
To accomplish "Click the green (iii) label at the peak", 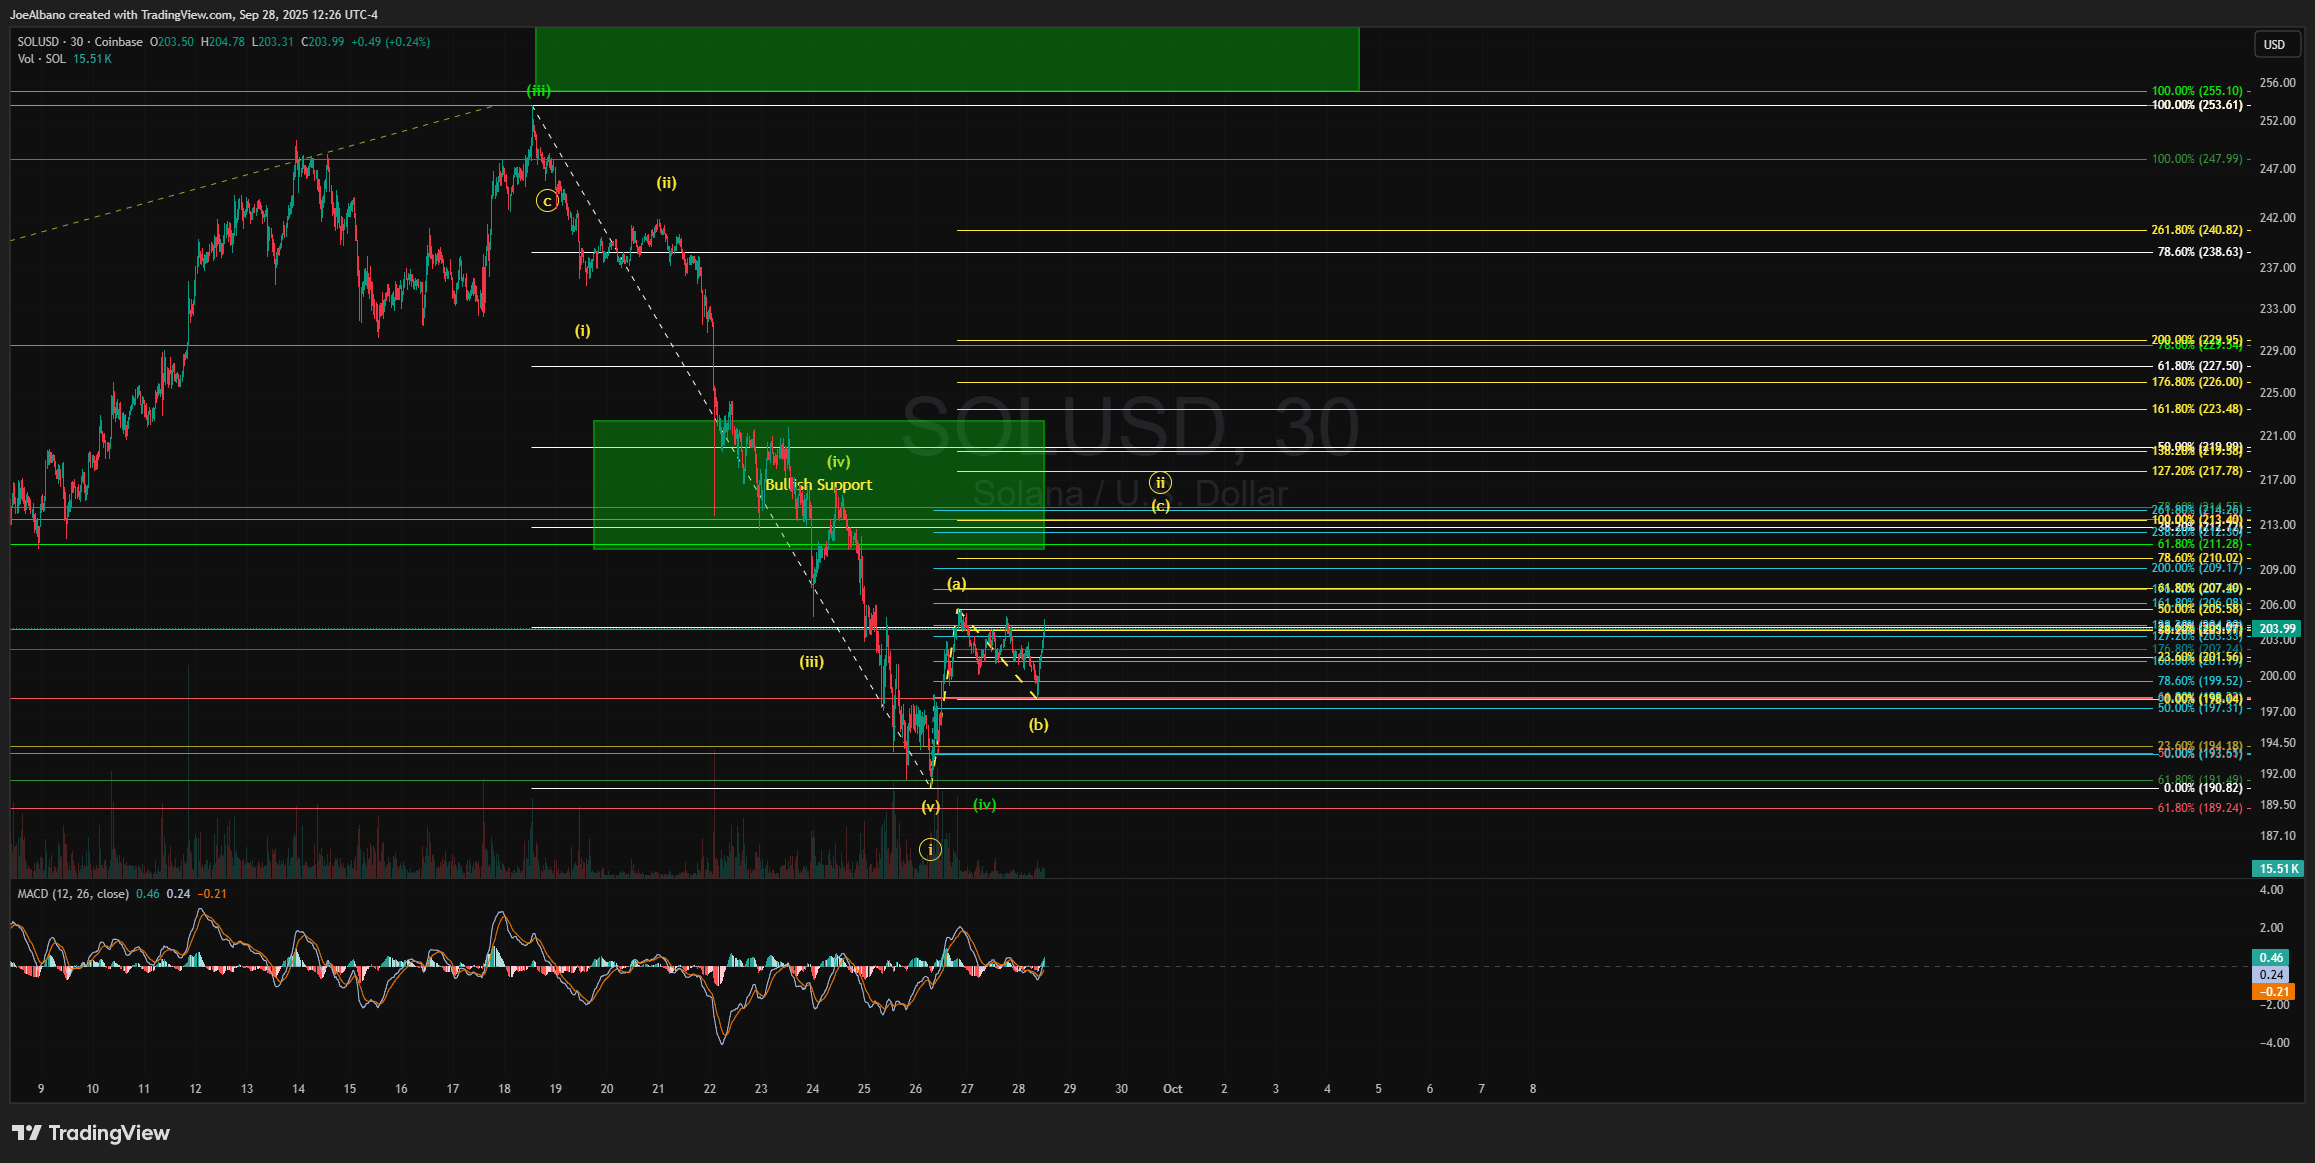I will (x=539, y=91).
